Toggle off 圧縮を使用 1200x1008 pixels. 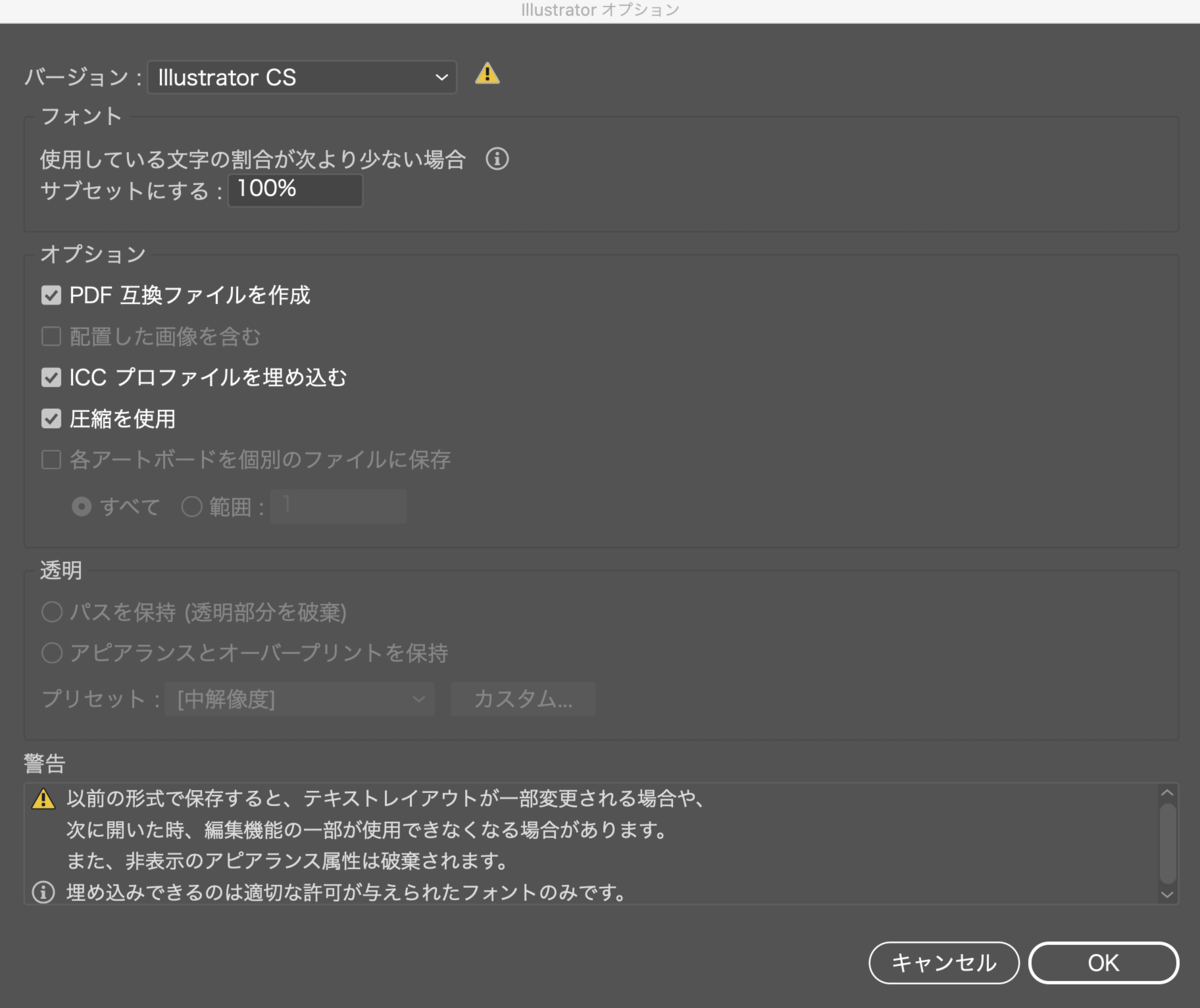click(x=50, y=418)
